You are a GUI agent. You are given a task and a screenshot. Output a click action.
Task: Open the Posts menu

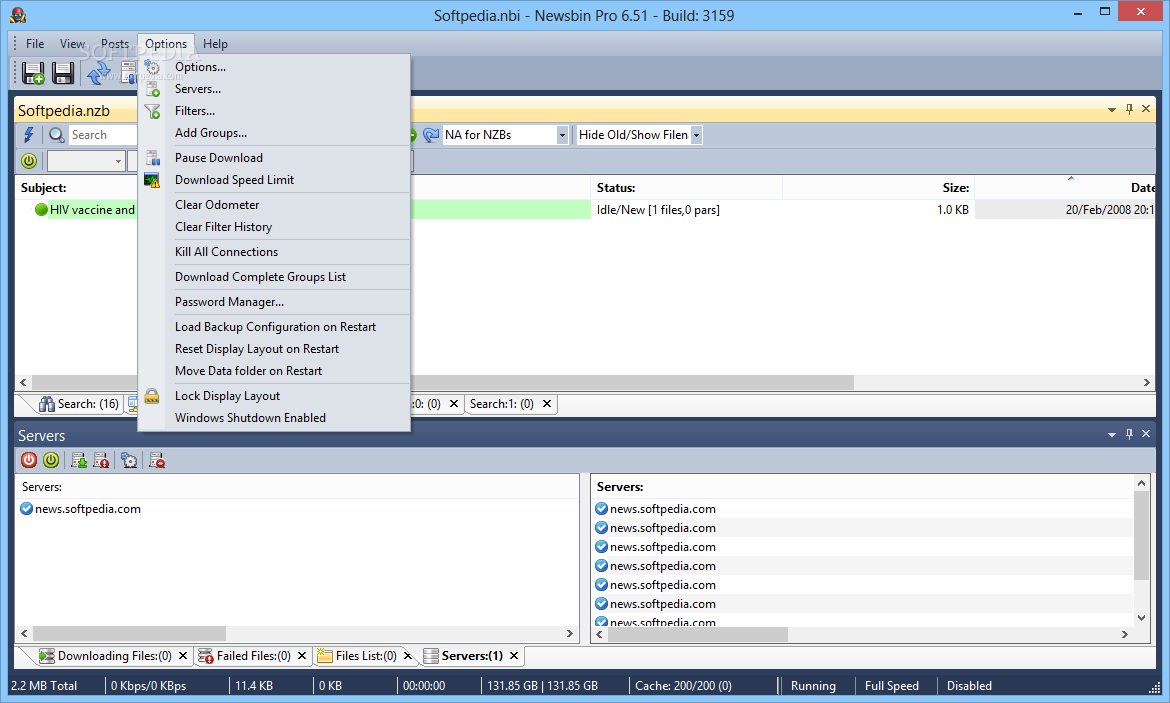tap(115, 43)
